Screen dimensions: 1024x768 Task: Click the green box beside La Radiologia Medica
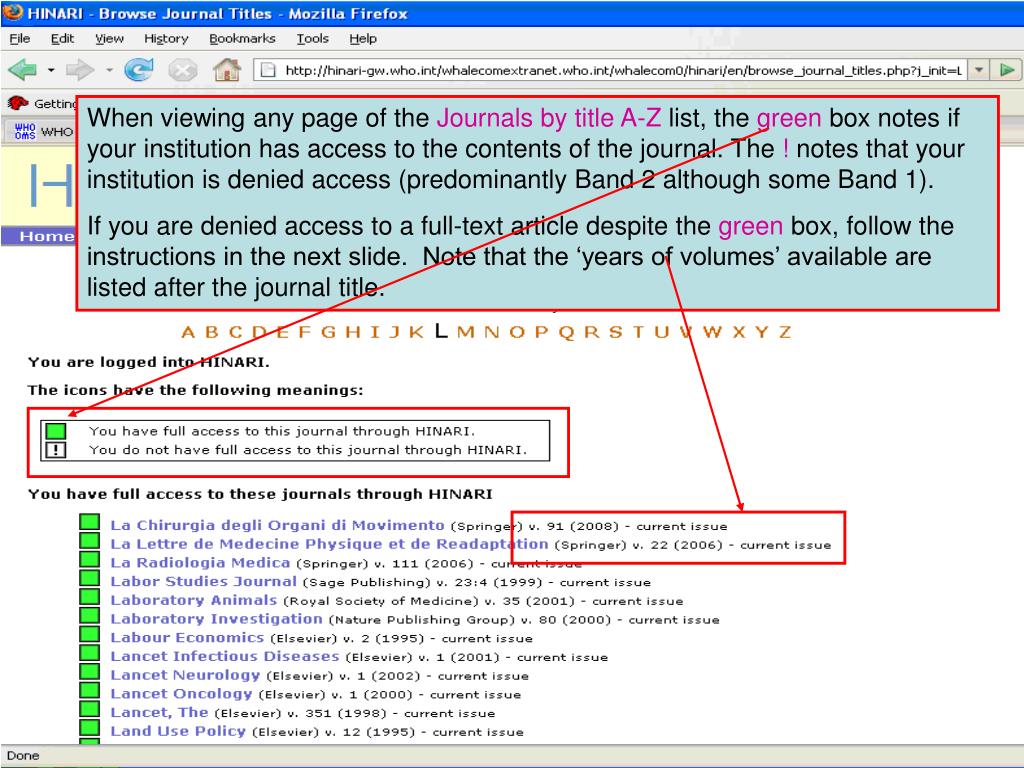point(89,560)
